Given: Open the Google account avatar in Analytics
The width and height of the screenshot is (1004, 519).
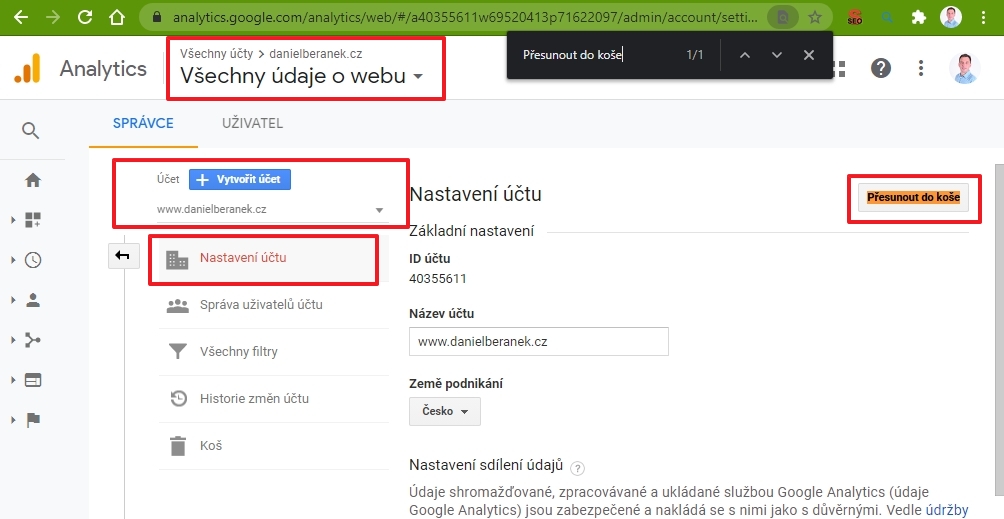Looking at the screenshot, I should (964, 68).
